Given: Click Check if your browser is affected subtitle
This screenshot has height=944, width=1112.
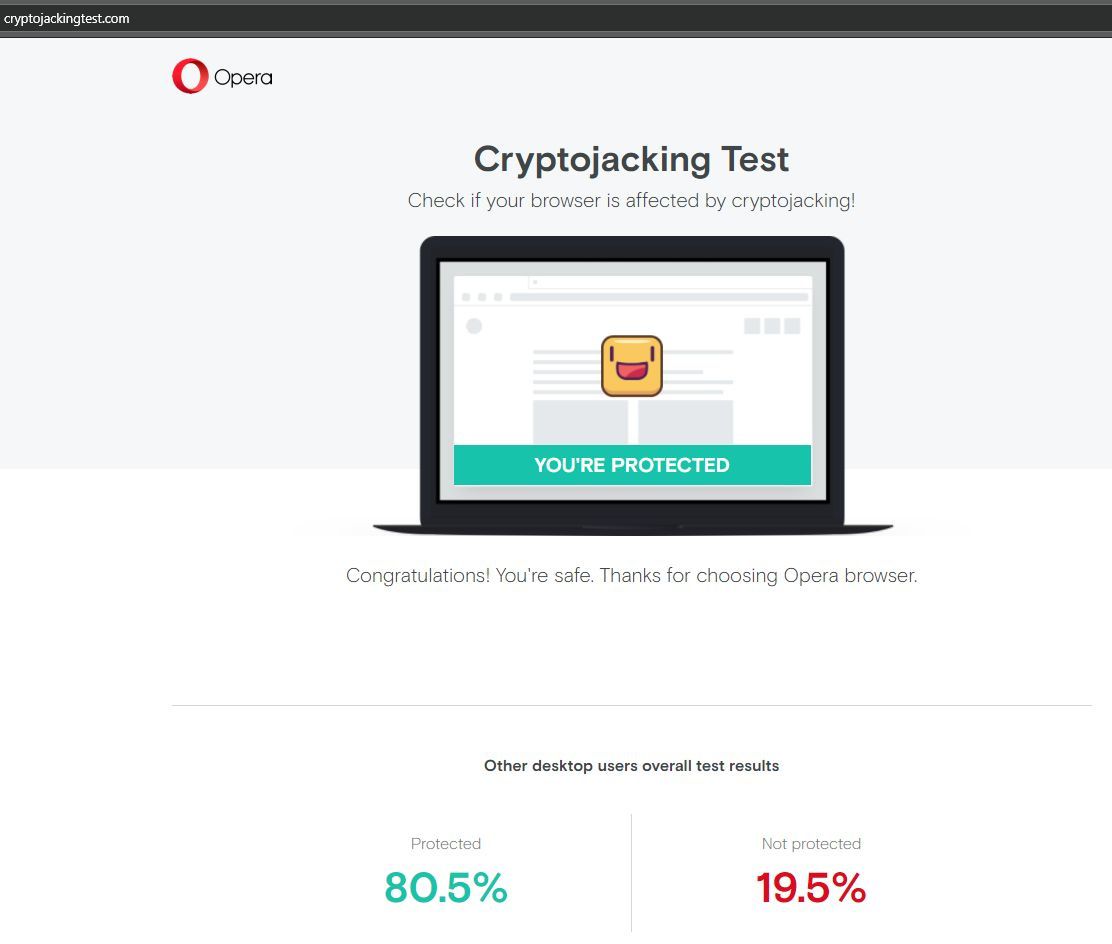Looking at the screenshot, I should (631, 201).
